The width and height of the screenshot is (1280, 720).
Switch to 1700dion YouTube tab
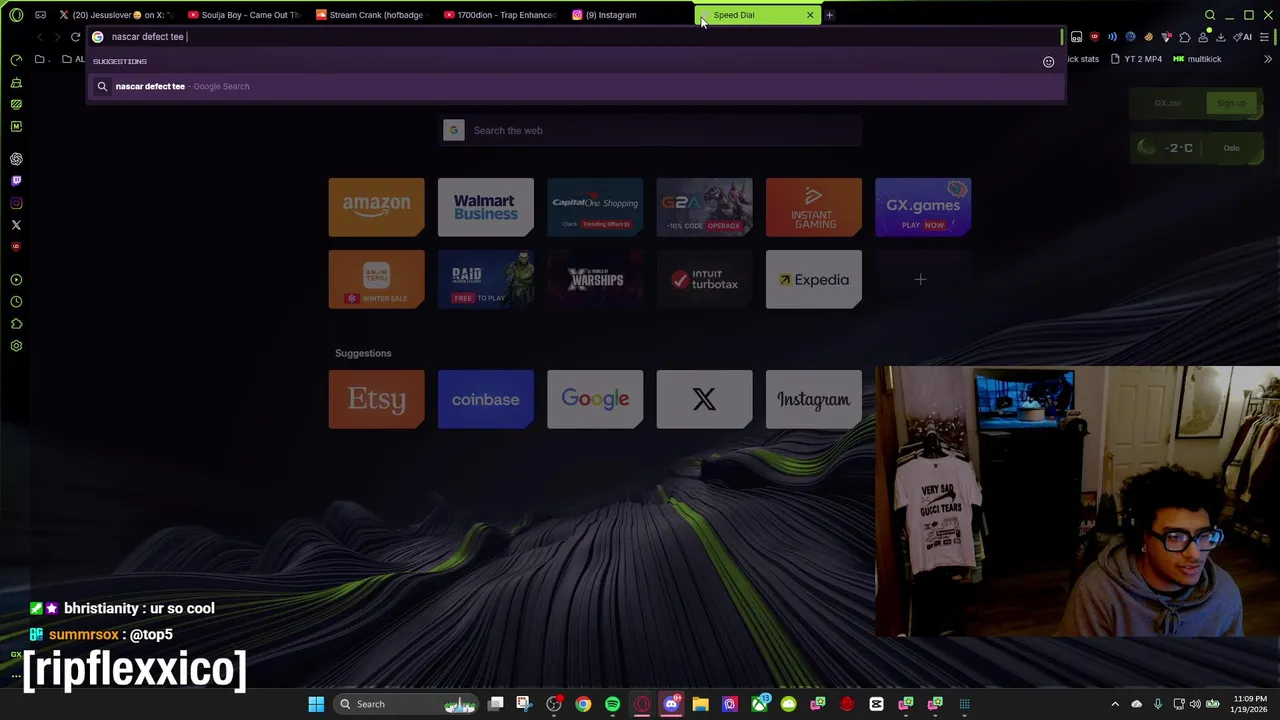click(500, 15)
